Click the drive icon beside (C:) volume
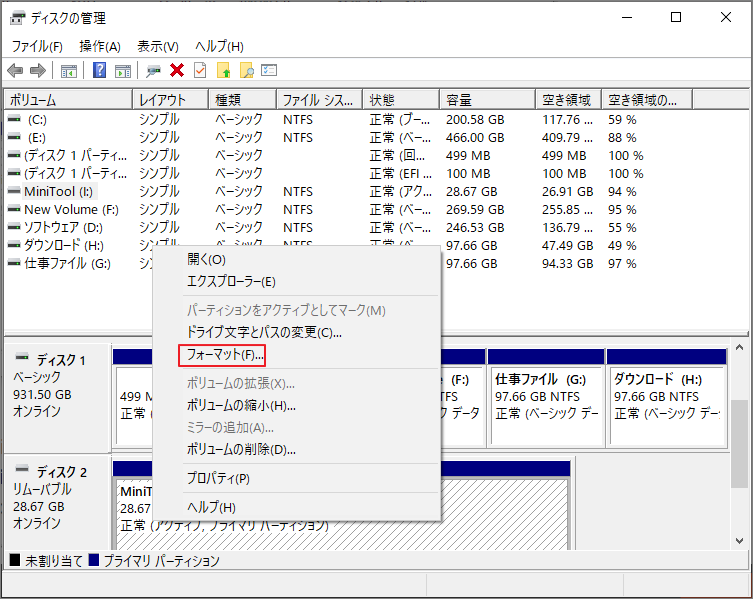This screenshot has width=753, height=599. click(14, 119)
